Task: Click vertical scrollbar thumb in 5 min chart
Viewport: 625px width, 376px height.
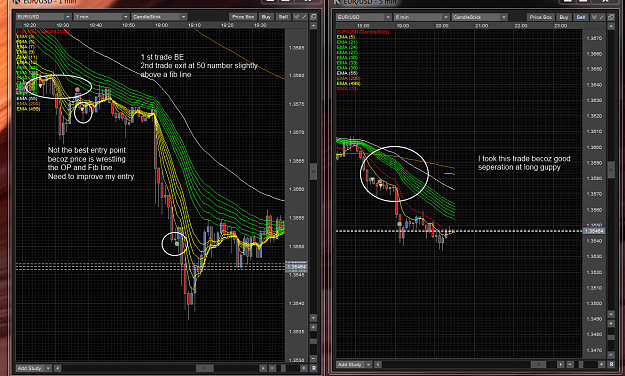Action: coord(611,170)
